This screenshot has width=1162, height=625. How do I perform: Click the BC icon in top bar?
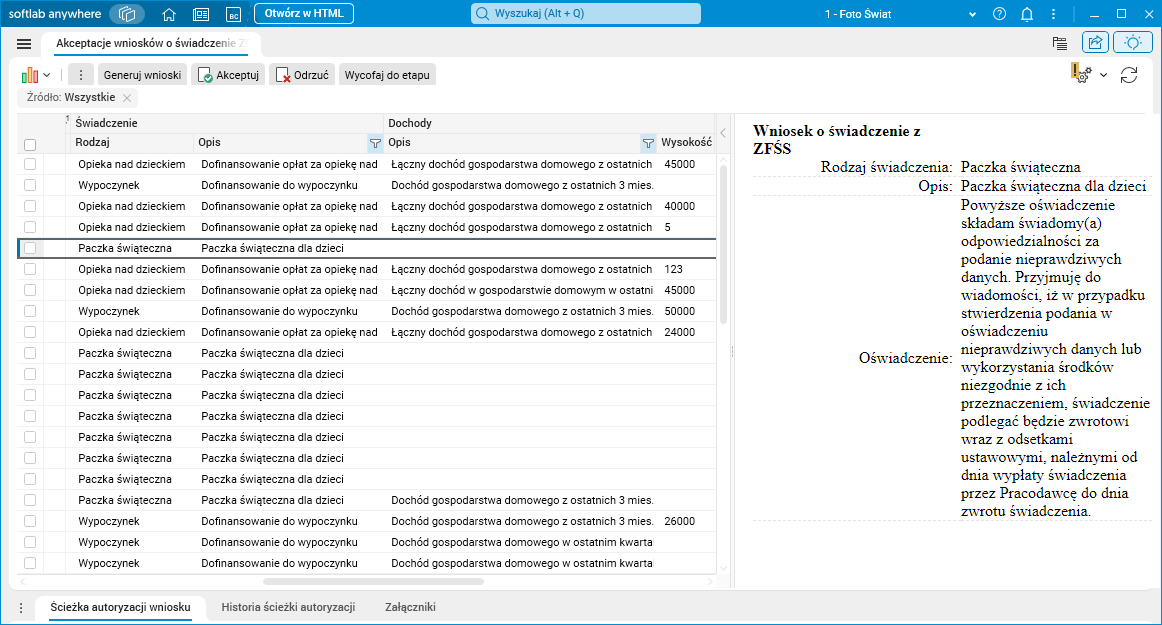pyautogui.click(x=233, y=14)
